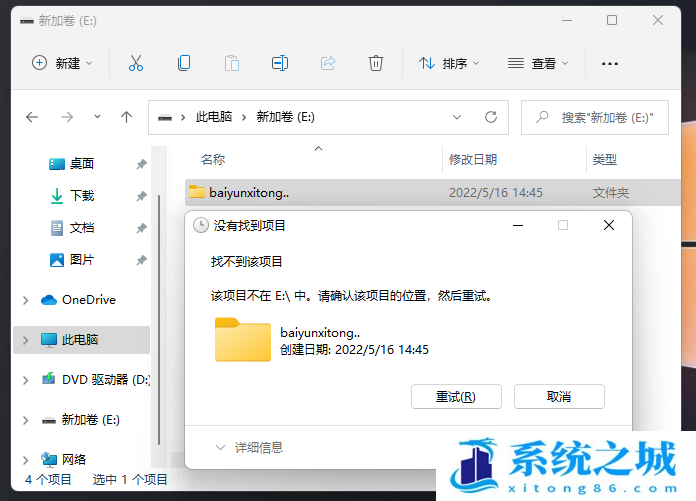The width and height of the screenshot is (696, 501).
Task: Click the large folder icon in dialog
Action: [243, 339]
